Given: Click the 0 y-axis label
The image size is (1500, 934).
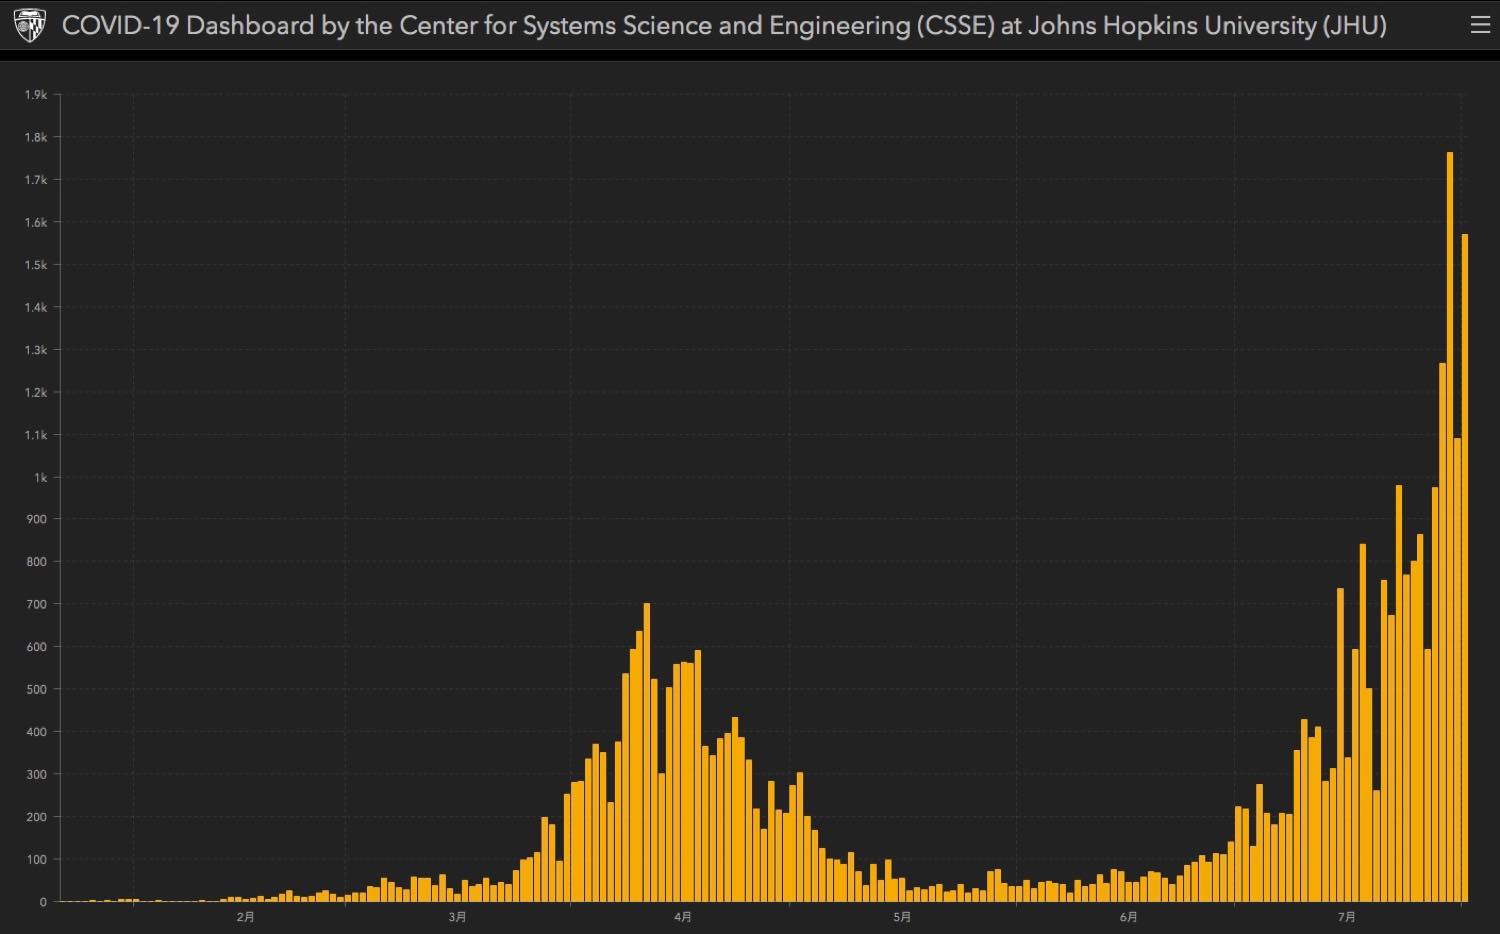Looking at the screenshot, I should pos(43,902).
